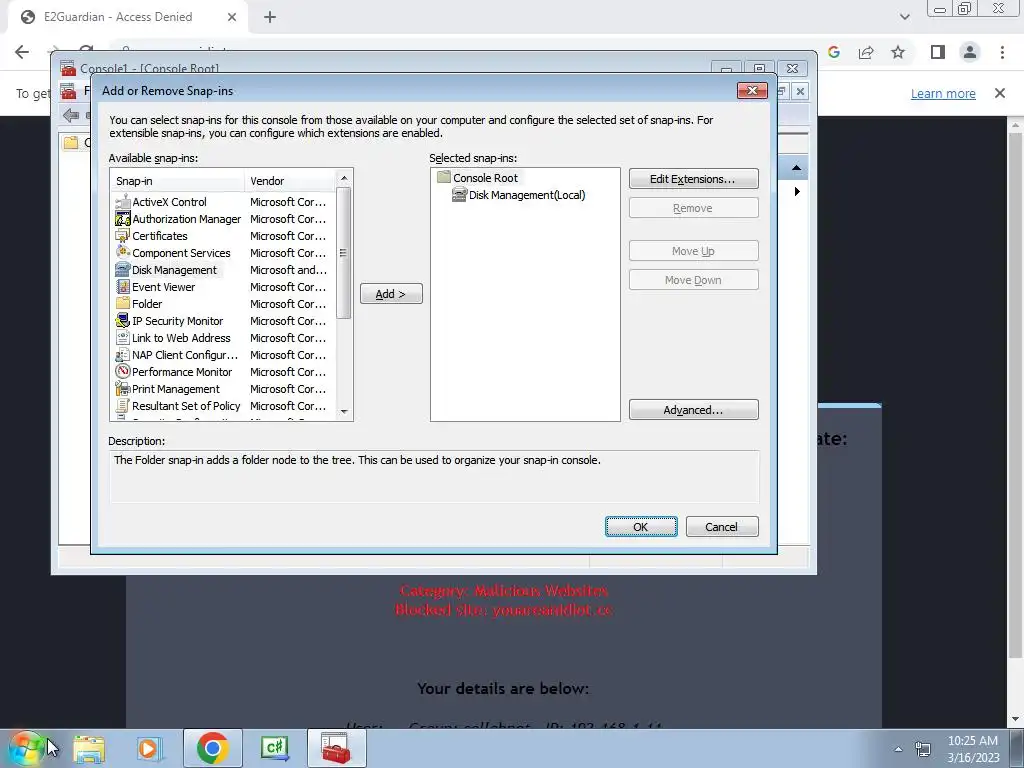Screen dimensions: 1024x768
Task: Click the snap-in list scroll down arrow
Action: (x=344, y=411)
